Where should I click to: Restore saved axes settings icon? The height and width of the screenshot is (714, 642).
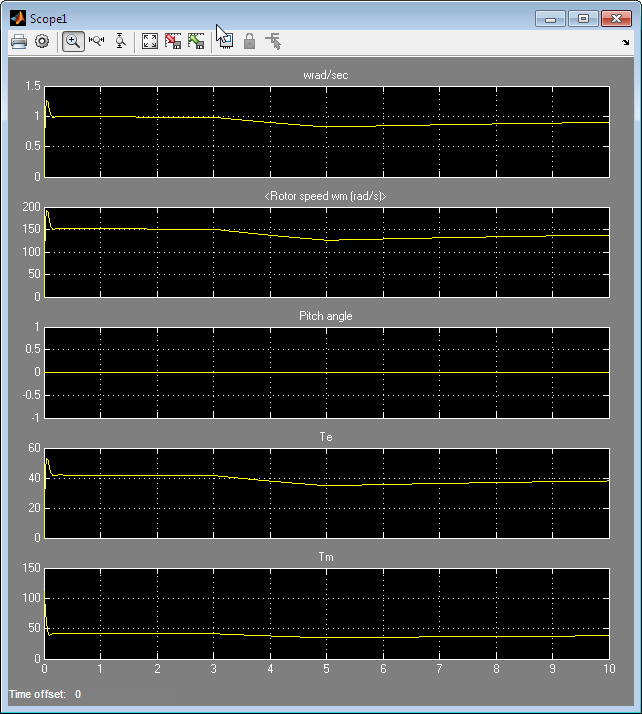click(196, 41)
